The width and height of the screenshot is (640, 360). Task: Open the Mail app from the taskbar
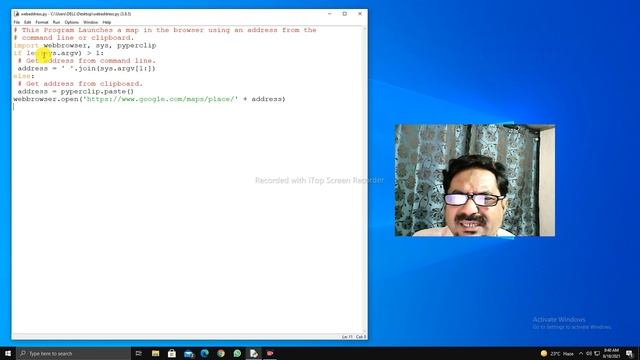click(x=189, y=353)
